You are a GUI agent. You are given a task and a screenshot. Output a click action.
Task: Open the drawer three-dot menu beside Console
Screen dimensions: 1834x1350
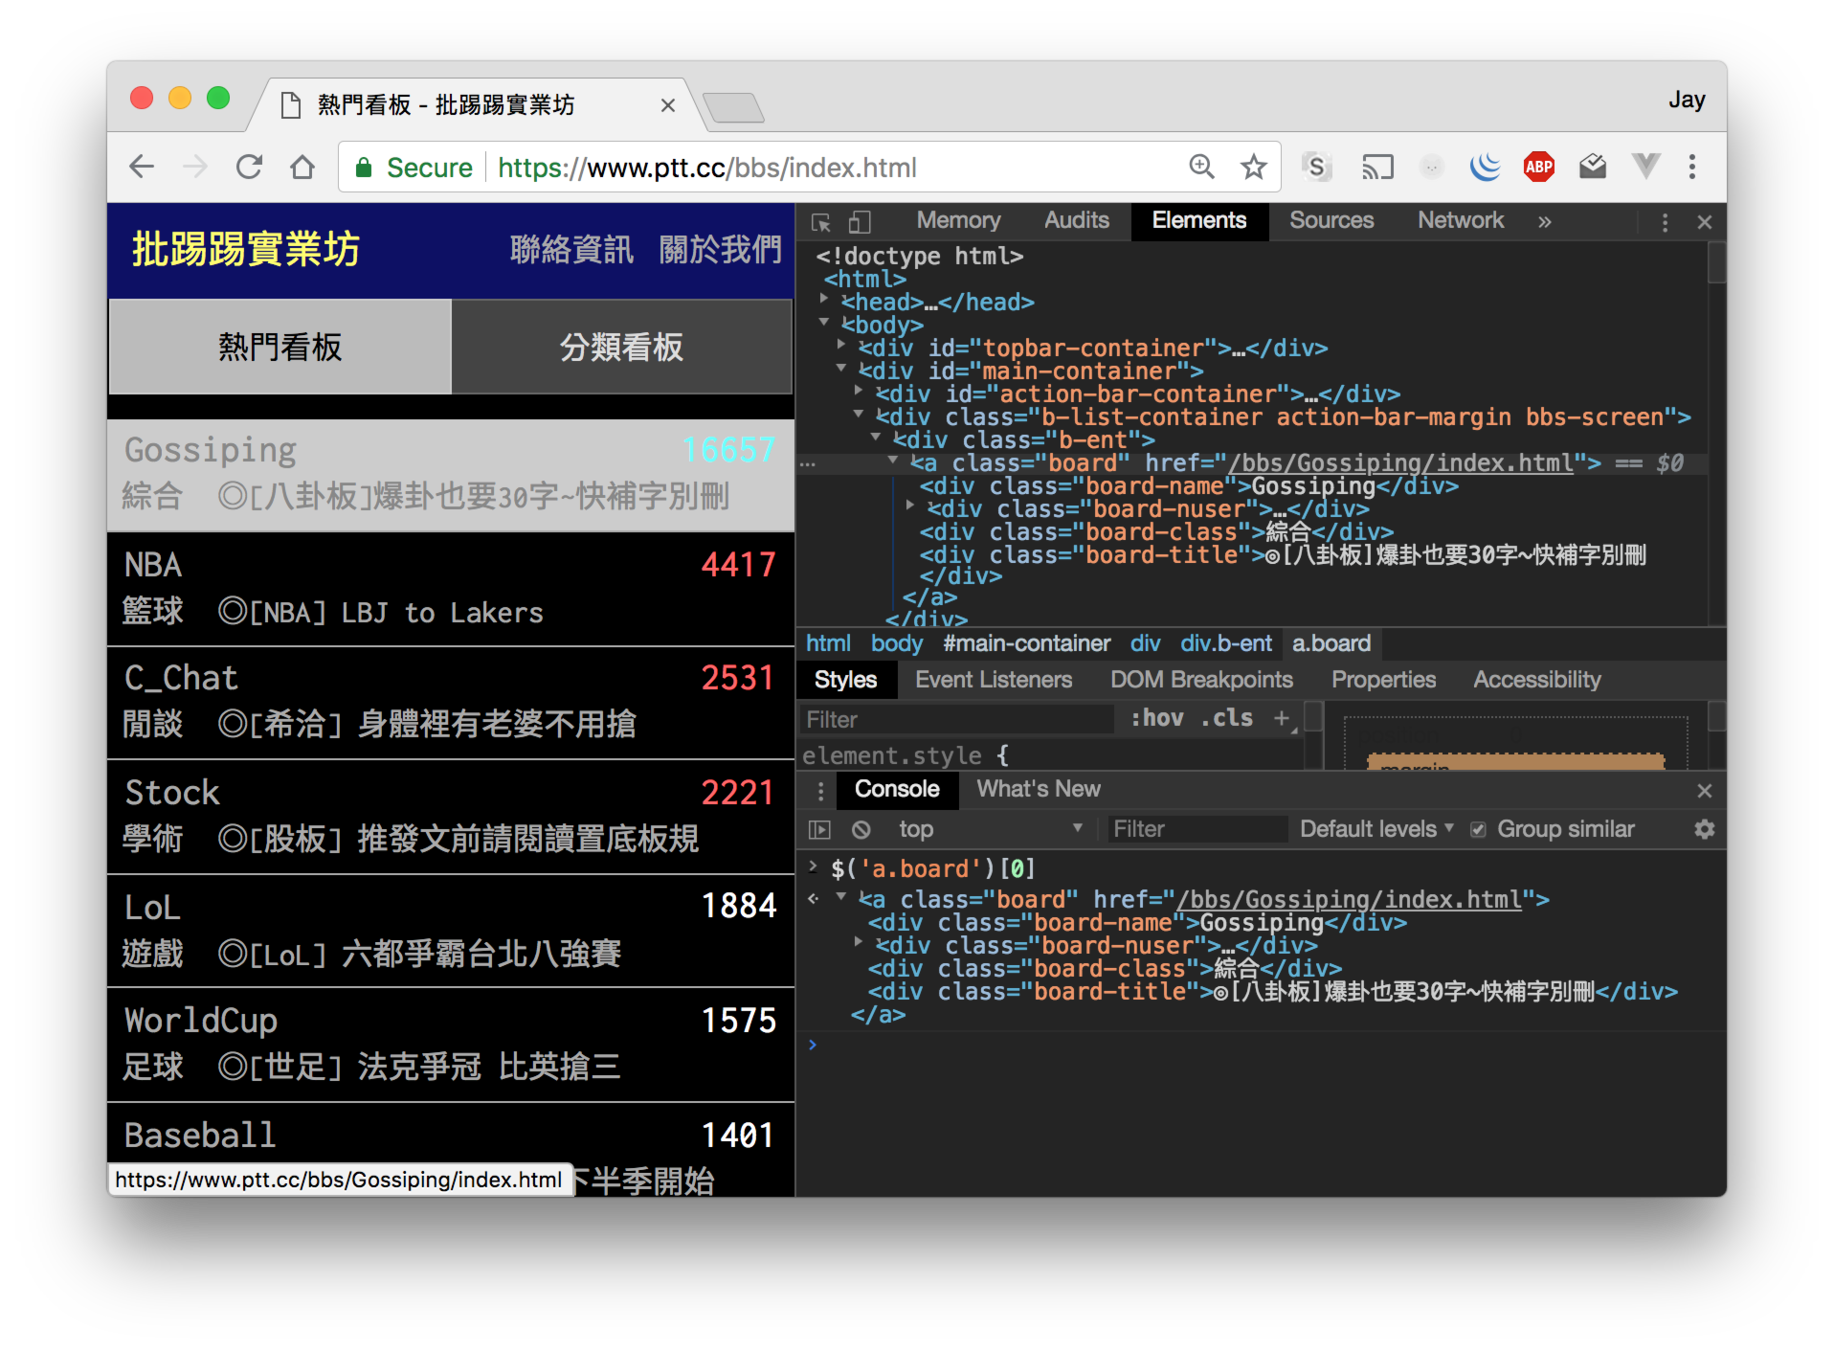[821, 791]
